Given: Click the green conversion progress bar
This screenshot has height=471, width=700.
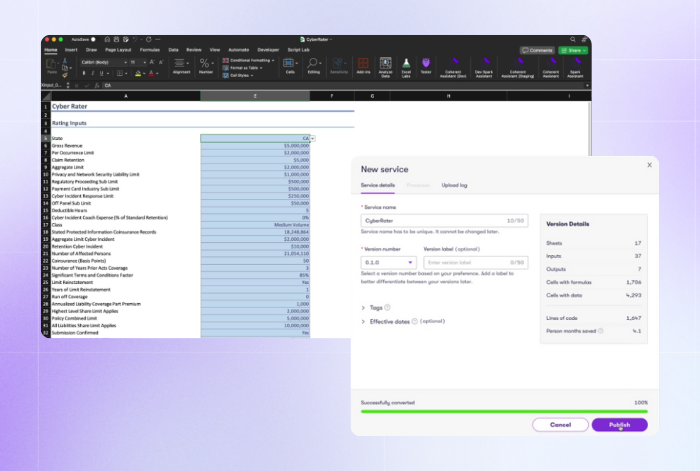Looking at the screenshot, I should pyautogui.click(x=504, y=411).
